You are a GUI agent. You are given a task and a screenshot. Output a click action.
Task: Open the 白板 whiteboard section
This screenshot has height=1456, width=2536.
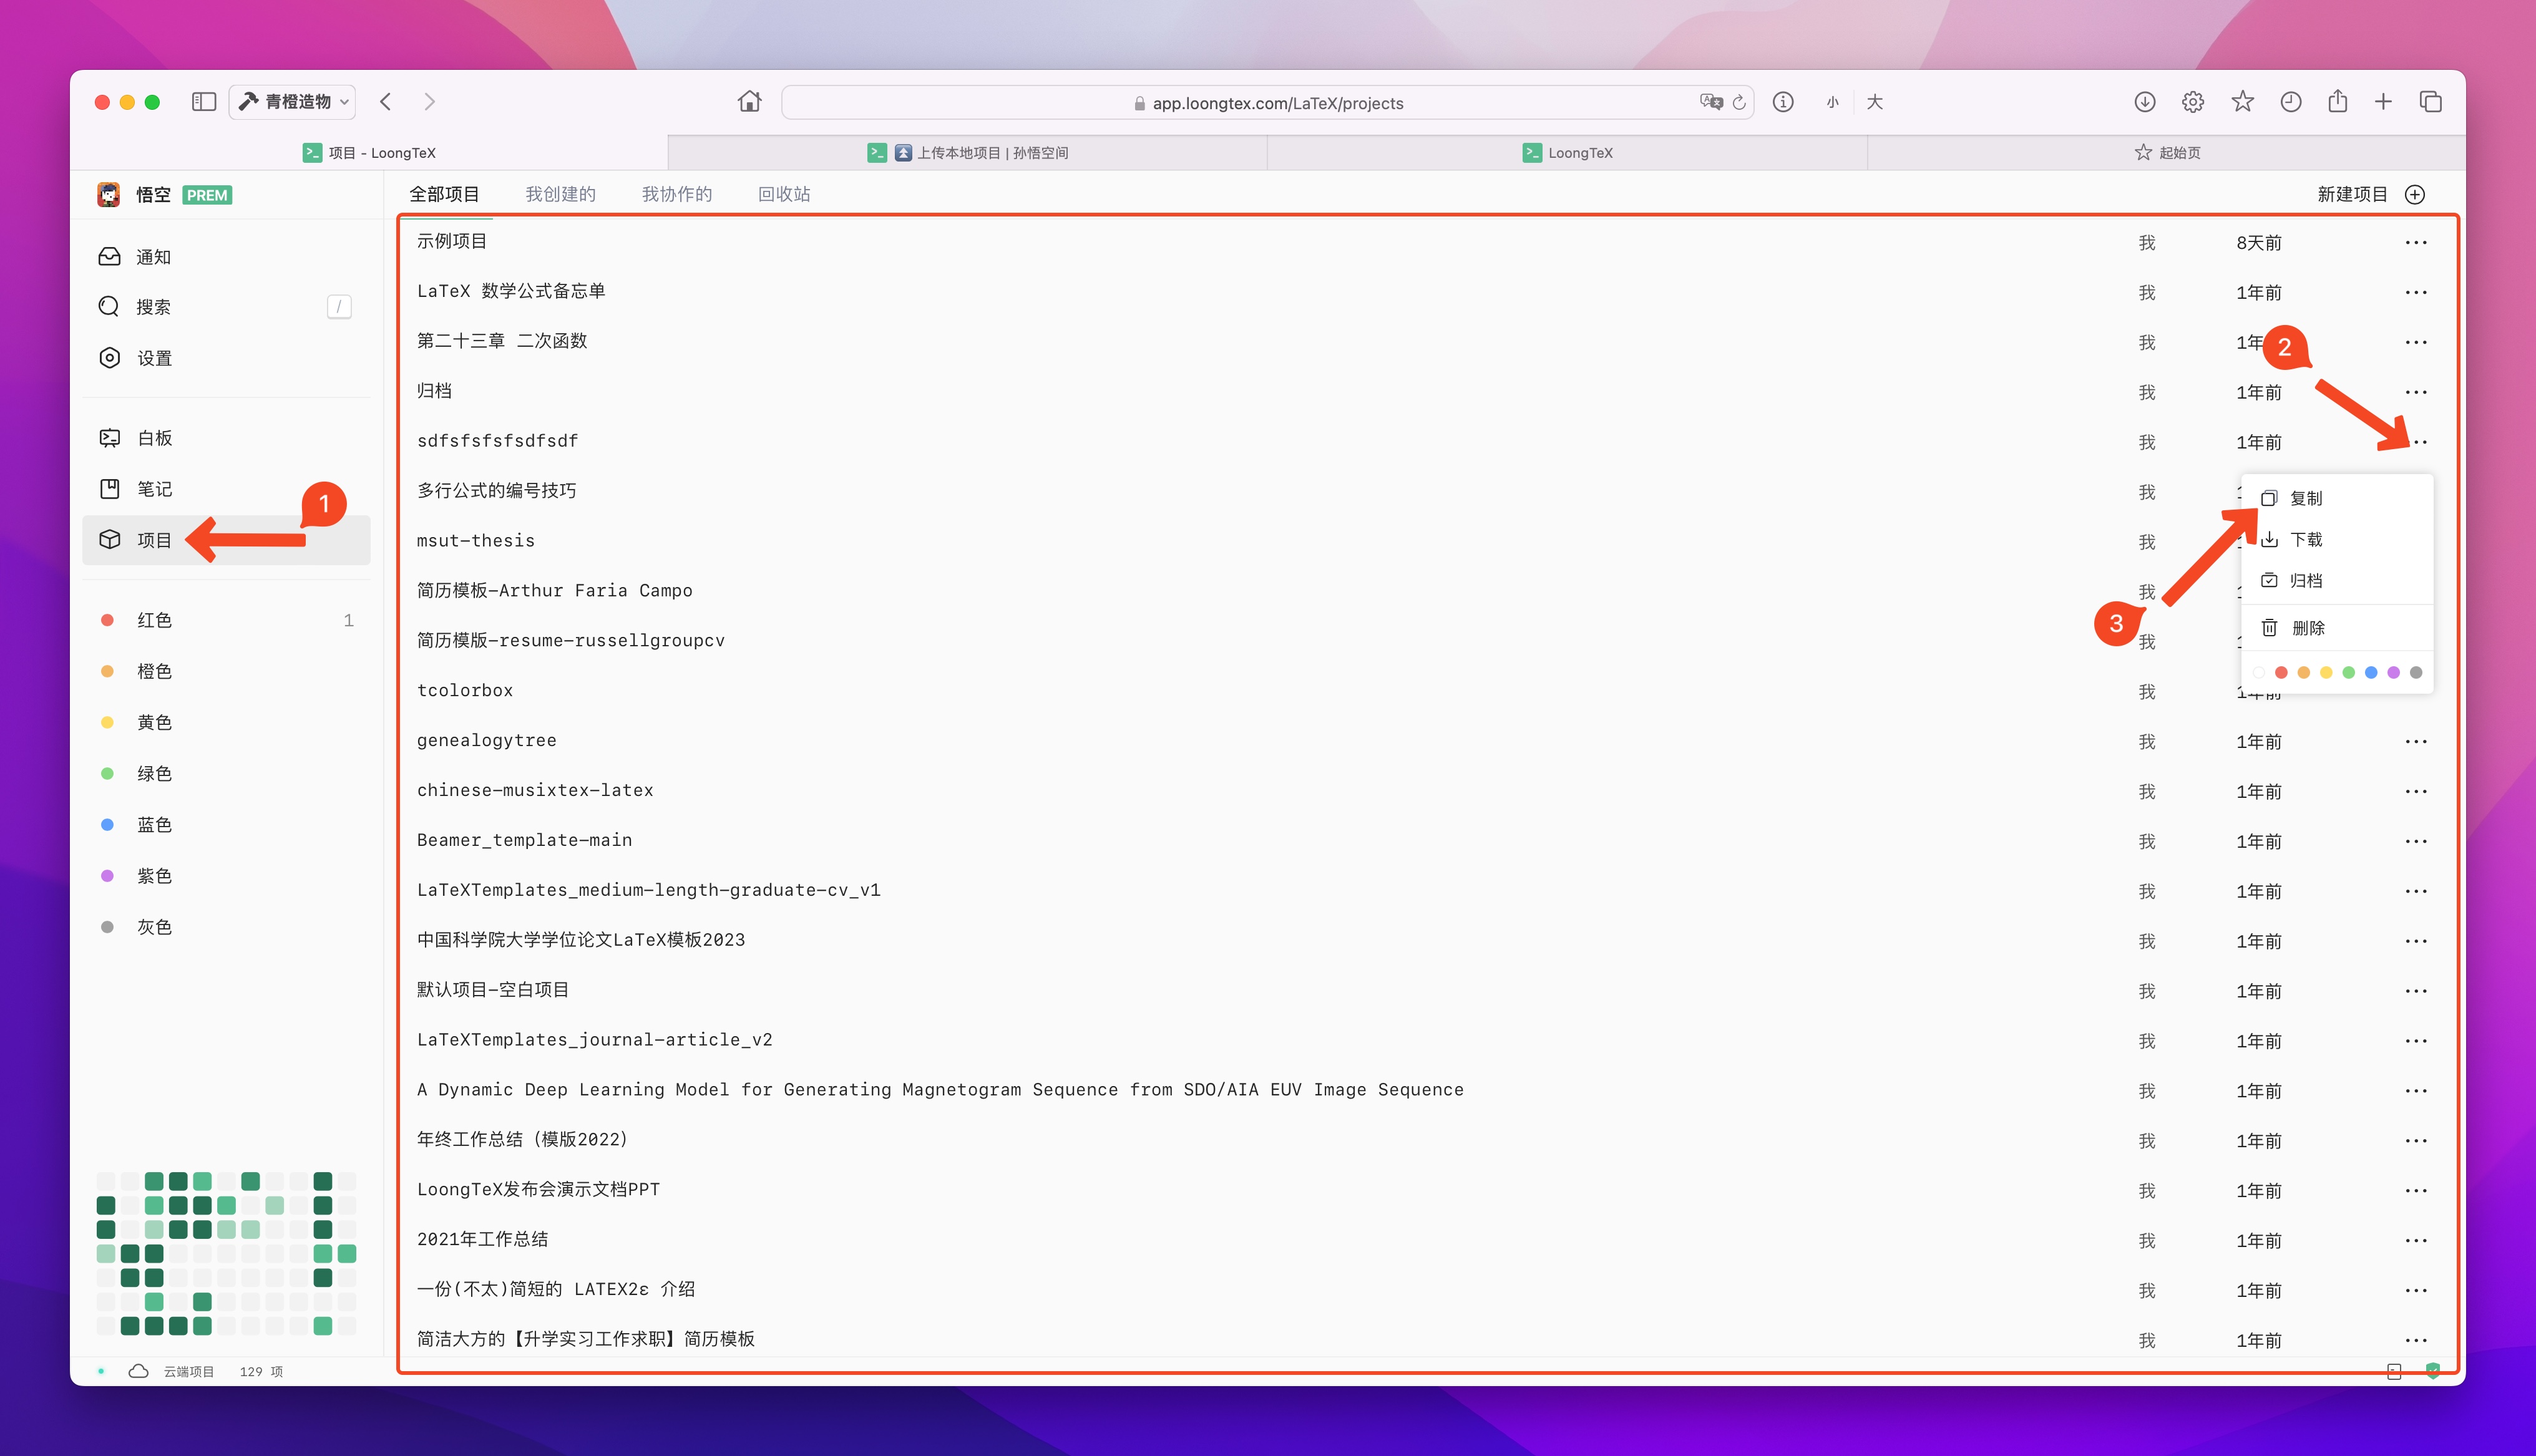[x=154, y=438]
